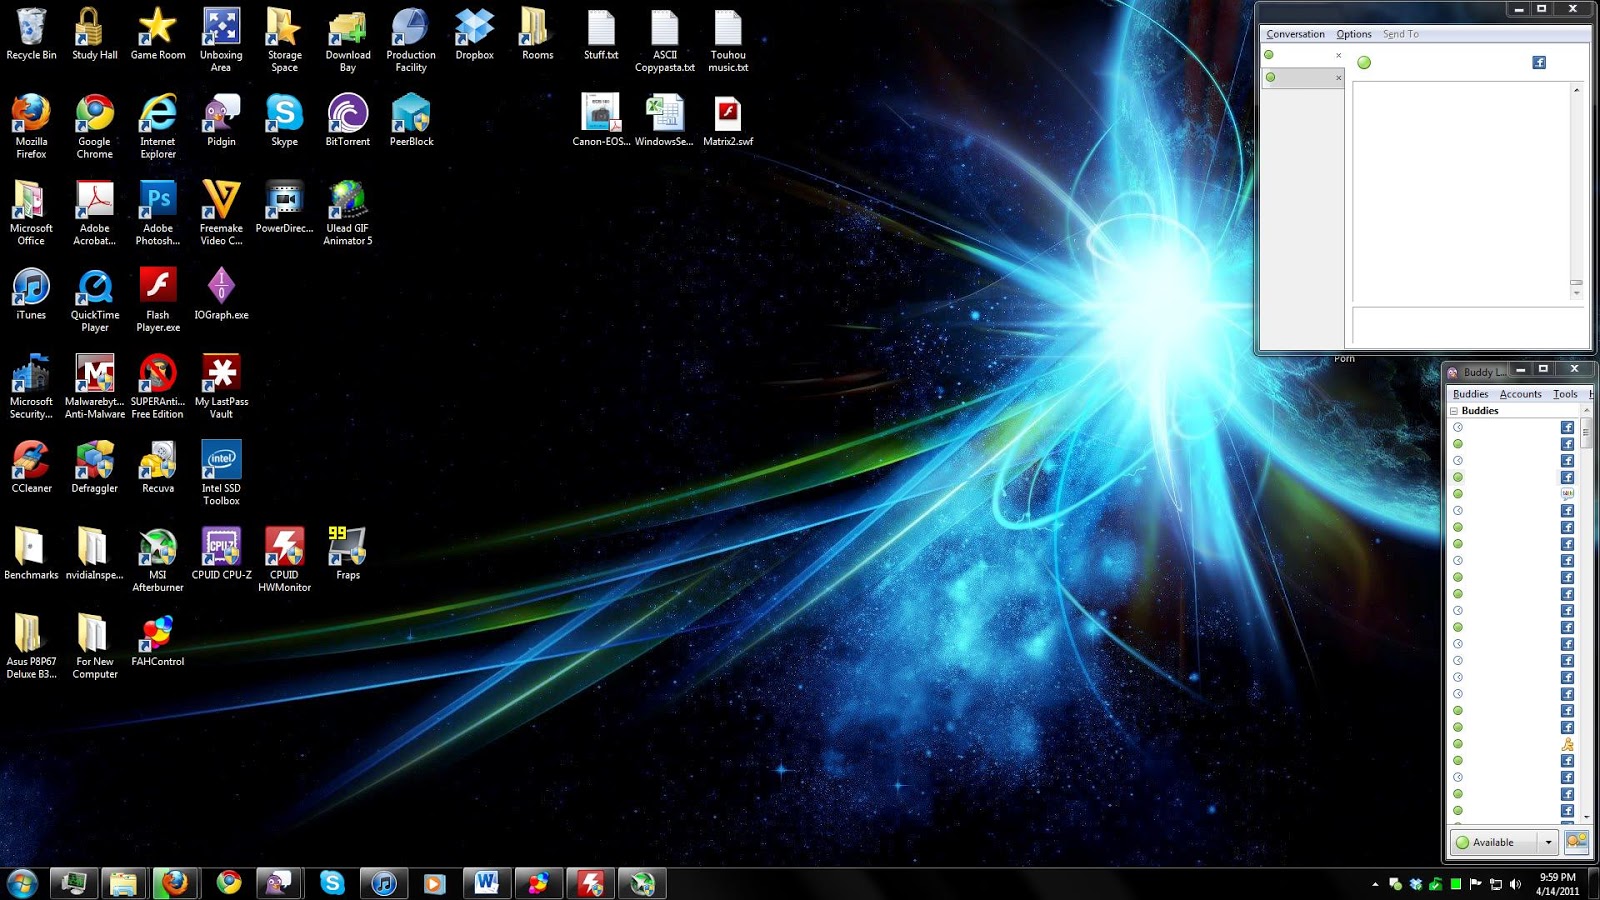Collapse the Buddies group in buddy list
This screenshot has width=1600, height=900.
pos(1455,411)
